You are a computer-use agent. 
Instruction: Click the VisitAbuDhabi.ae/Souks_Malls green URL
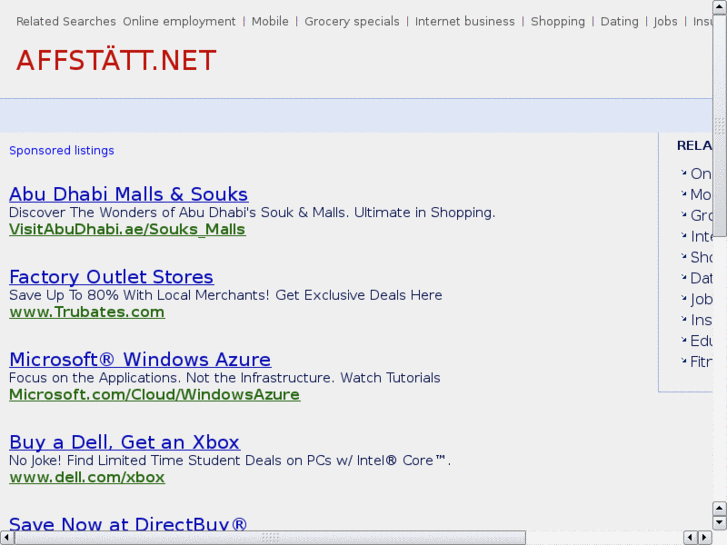pyautogui.click(x=127, y=229)
